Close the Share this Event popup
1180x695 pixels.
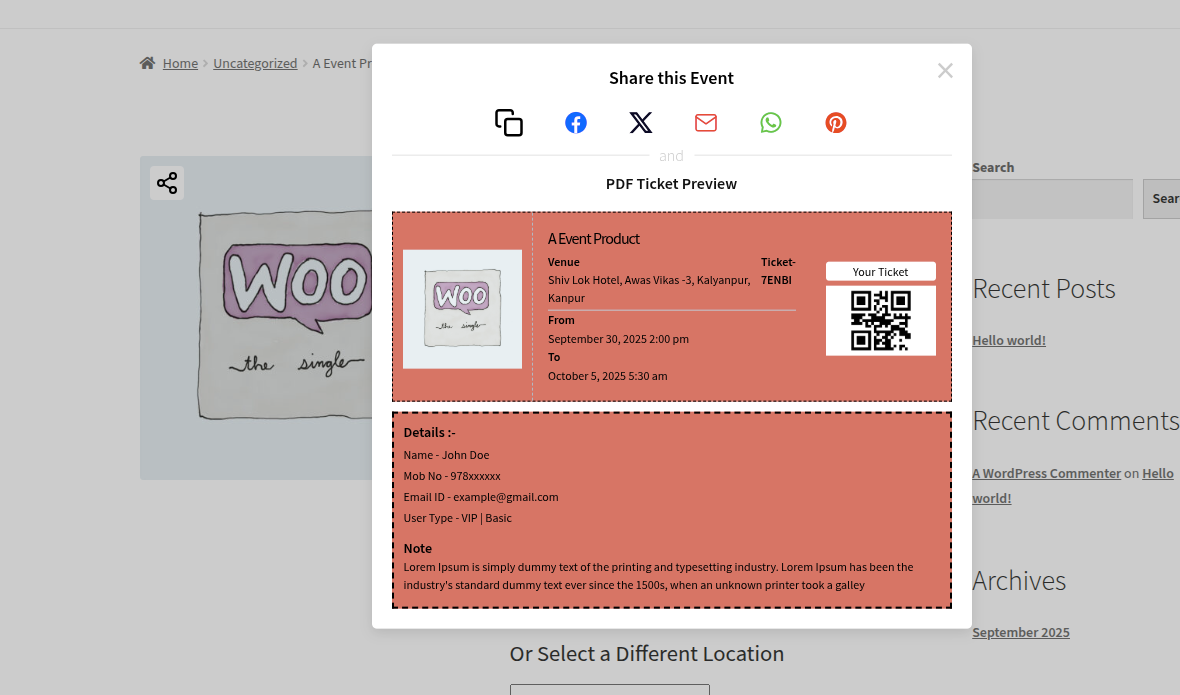(945, 70)
